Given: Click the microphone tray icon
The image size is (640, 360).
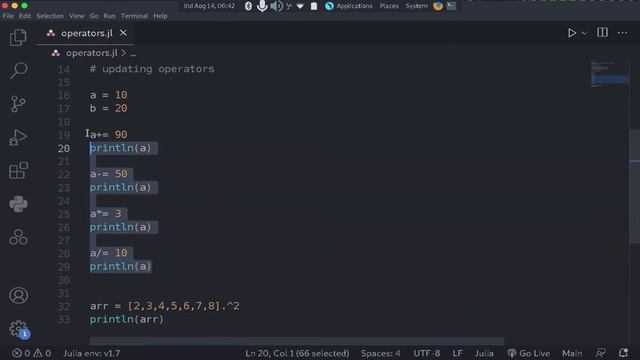Looking at the screenshot, I should click(x=262, y=6).
